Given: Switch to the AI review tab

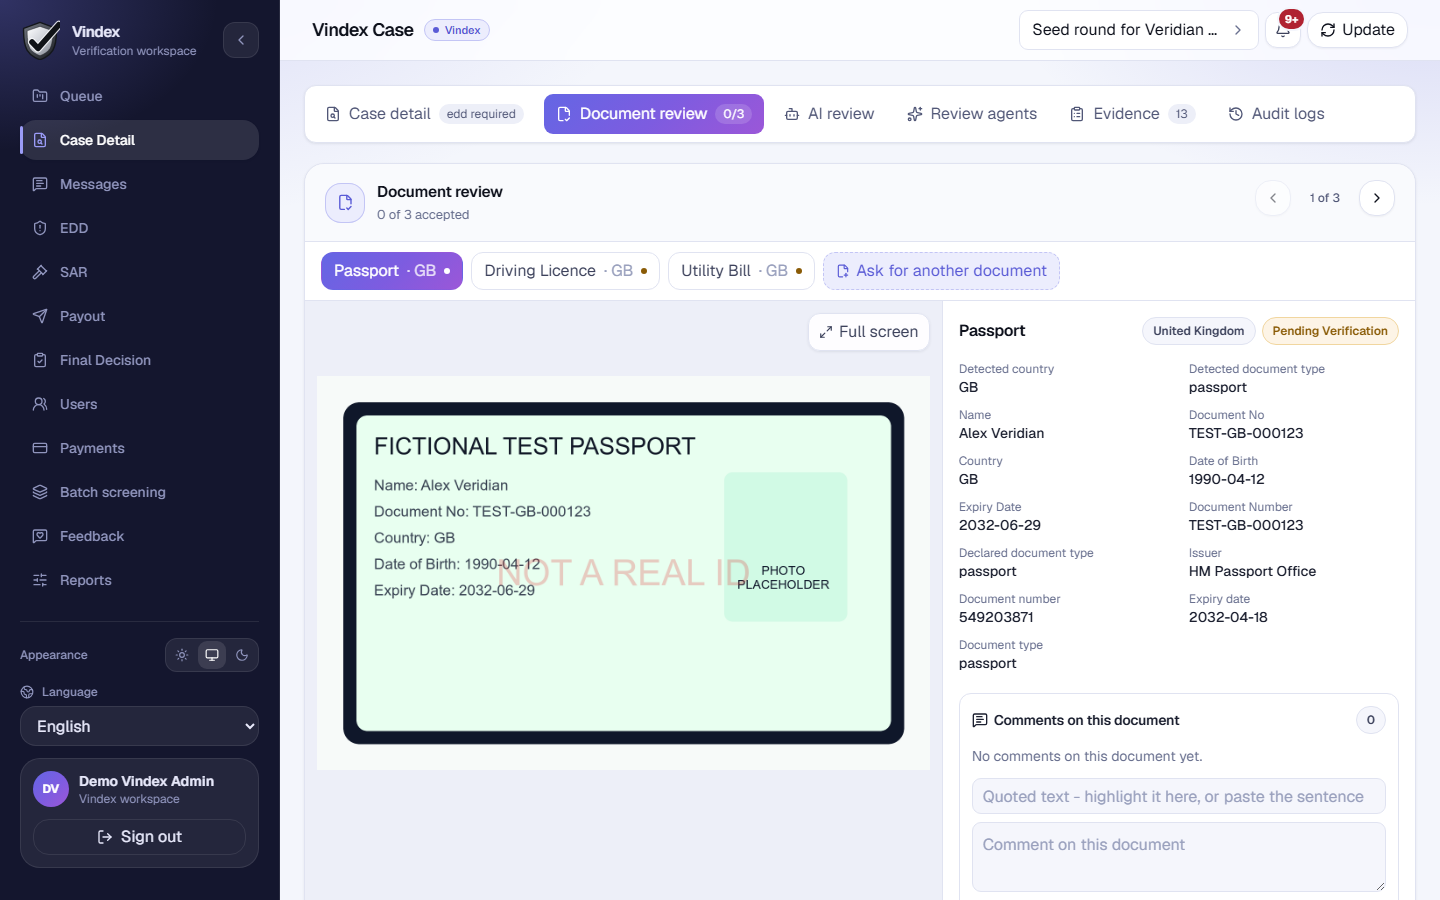Looking at the screenshot, I should tap(829, 114).
